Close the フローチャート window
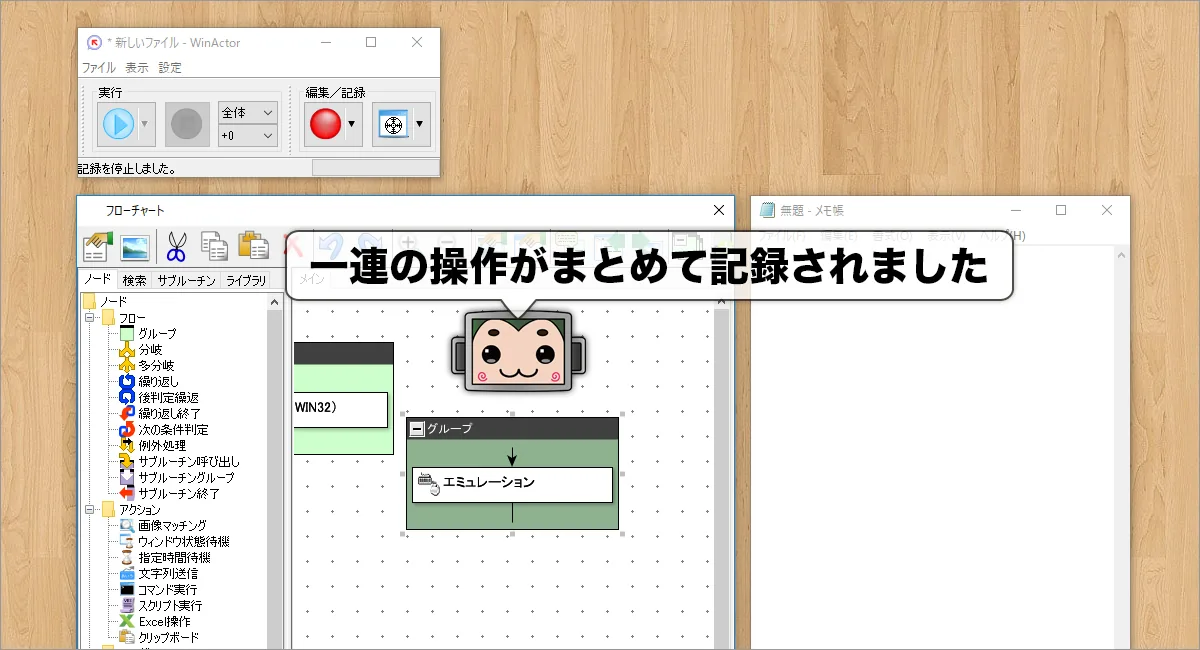The height and width of the screenshot is (650, 1200). point(718,210)
